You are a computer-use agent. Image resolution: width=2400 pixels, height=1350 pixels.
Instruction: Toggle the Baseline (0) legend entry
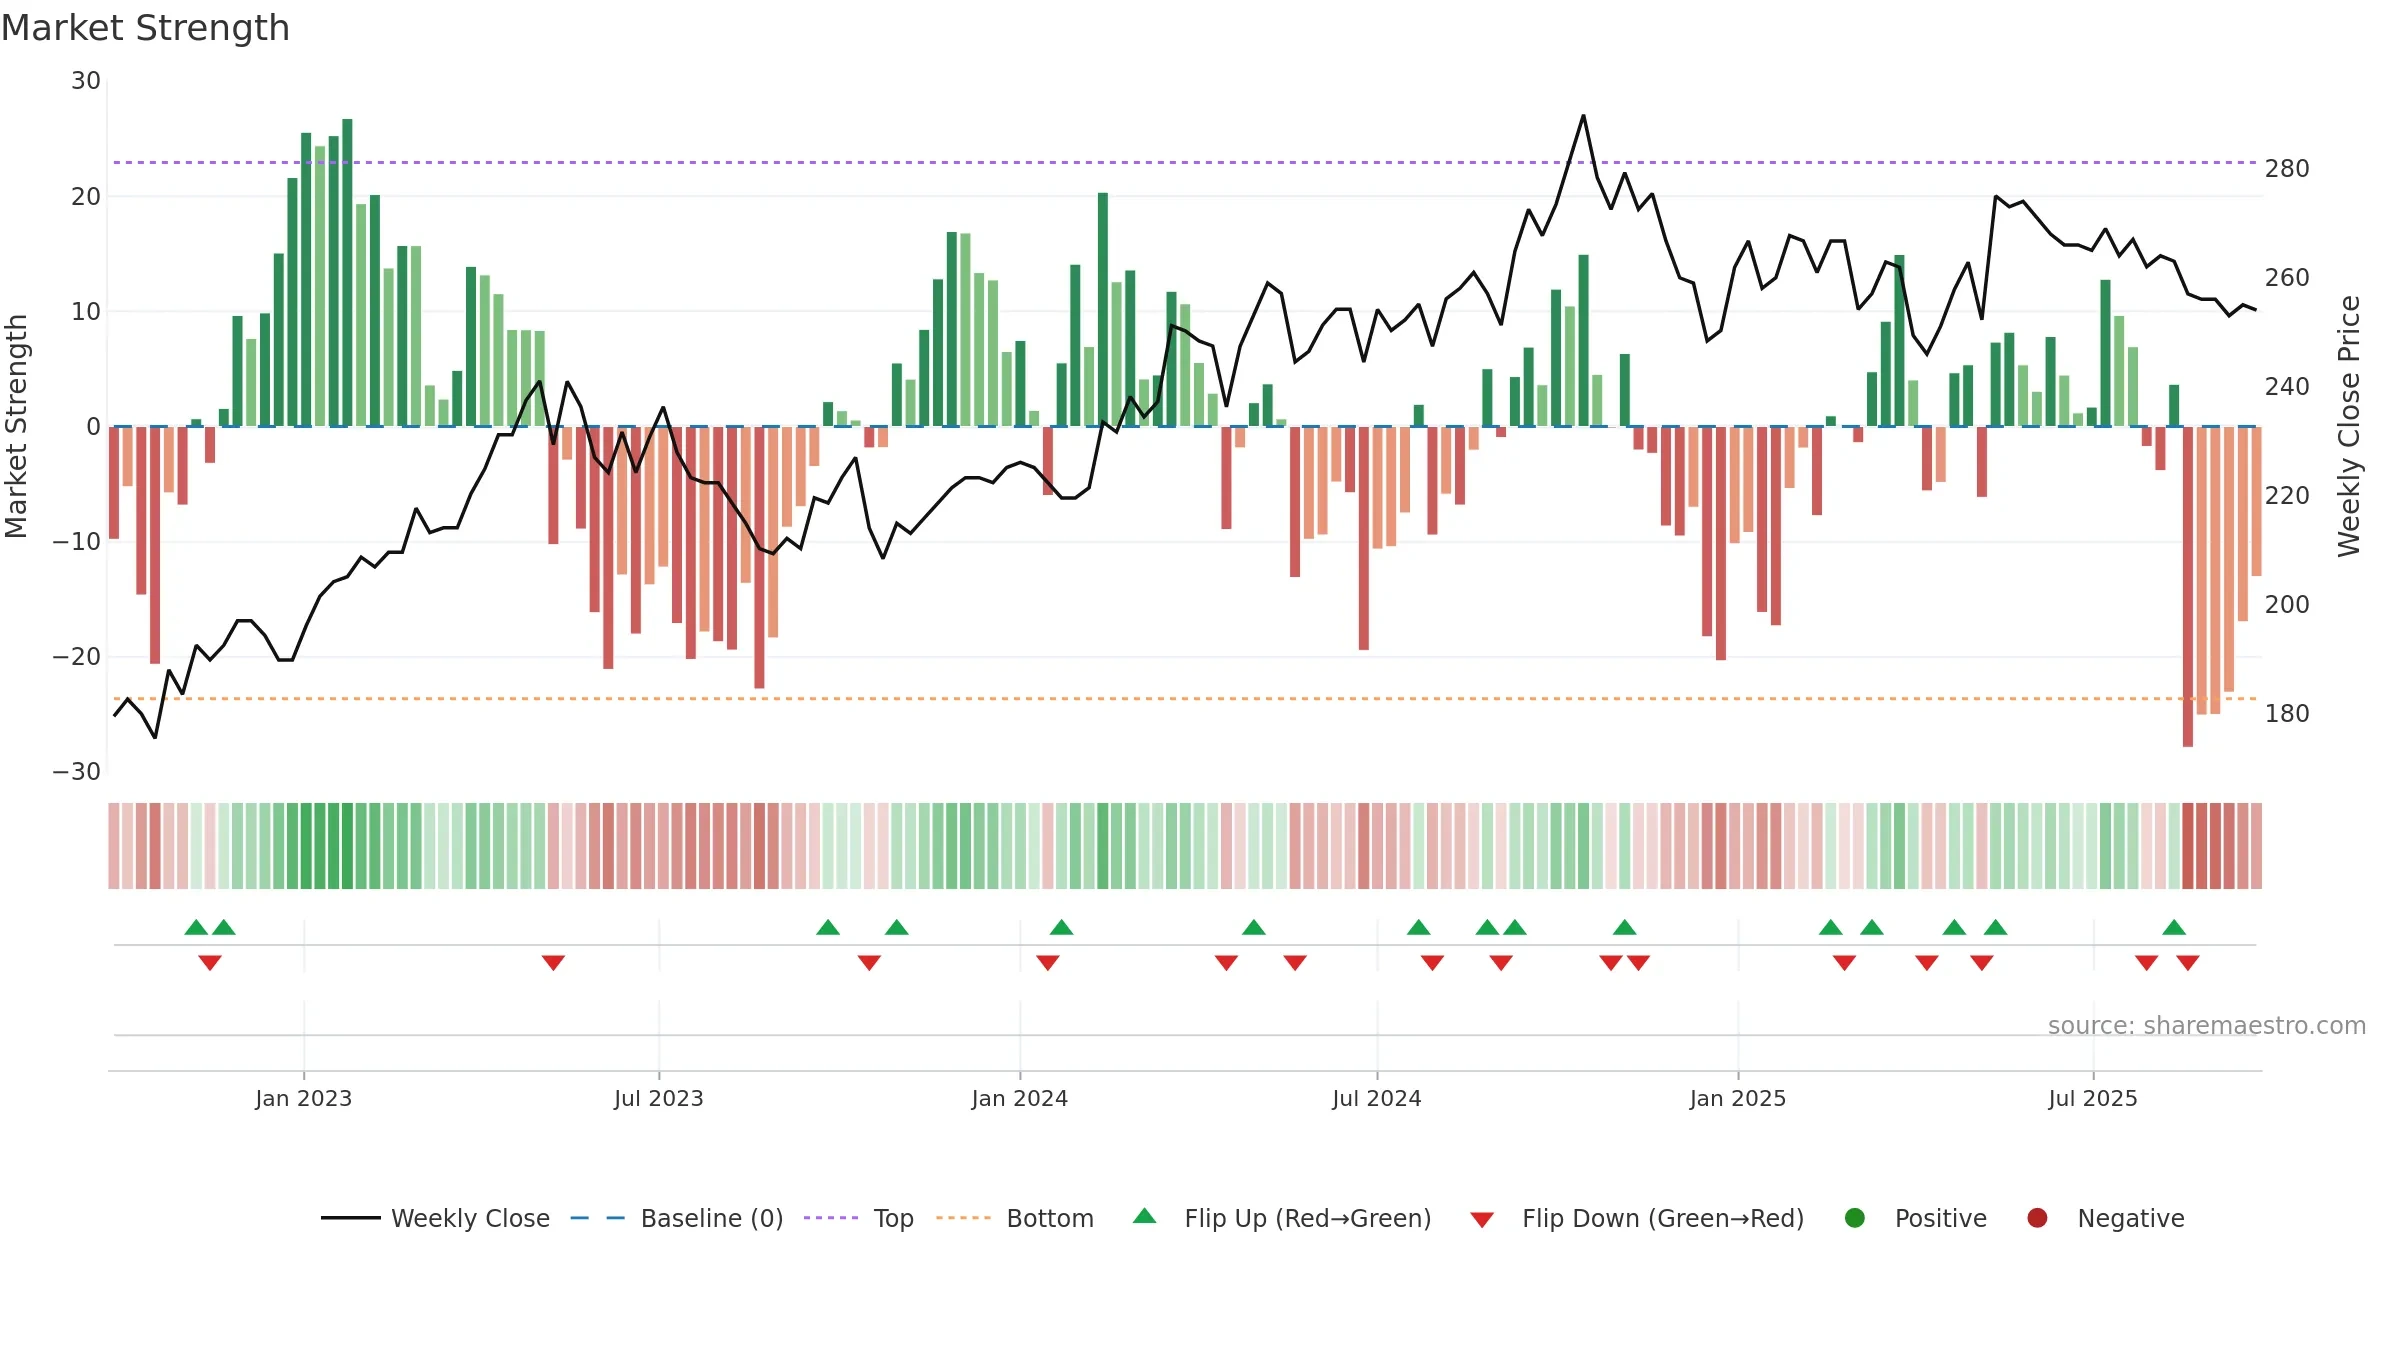pyautogui.click(x=677, y=1218)
